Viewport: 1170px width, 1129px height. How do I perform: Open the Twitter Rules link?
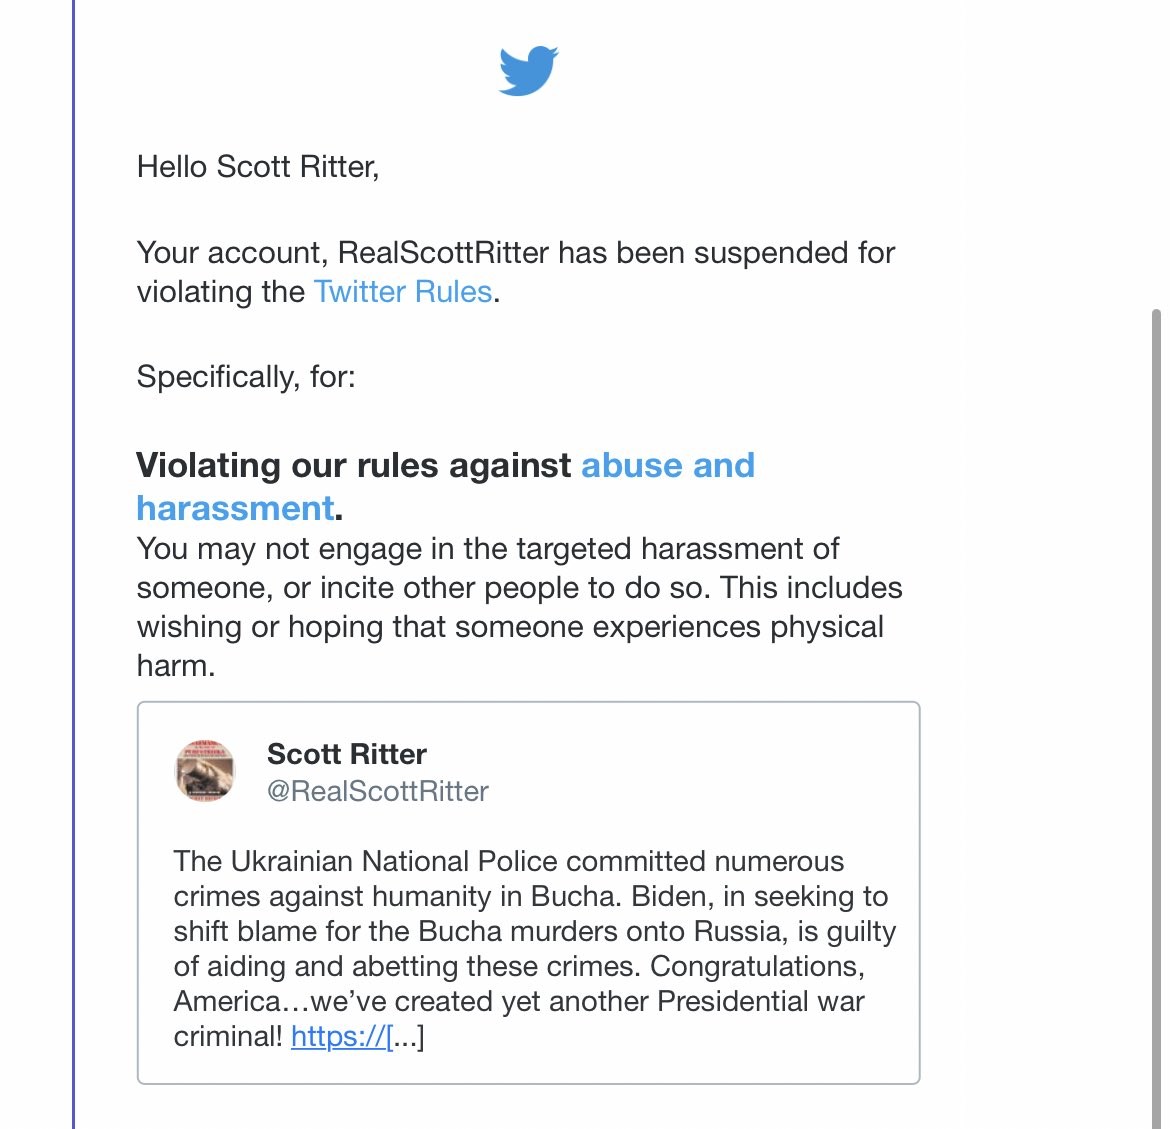click(x=403, y=292)
